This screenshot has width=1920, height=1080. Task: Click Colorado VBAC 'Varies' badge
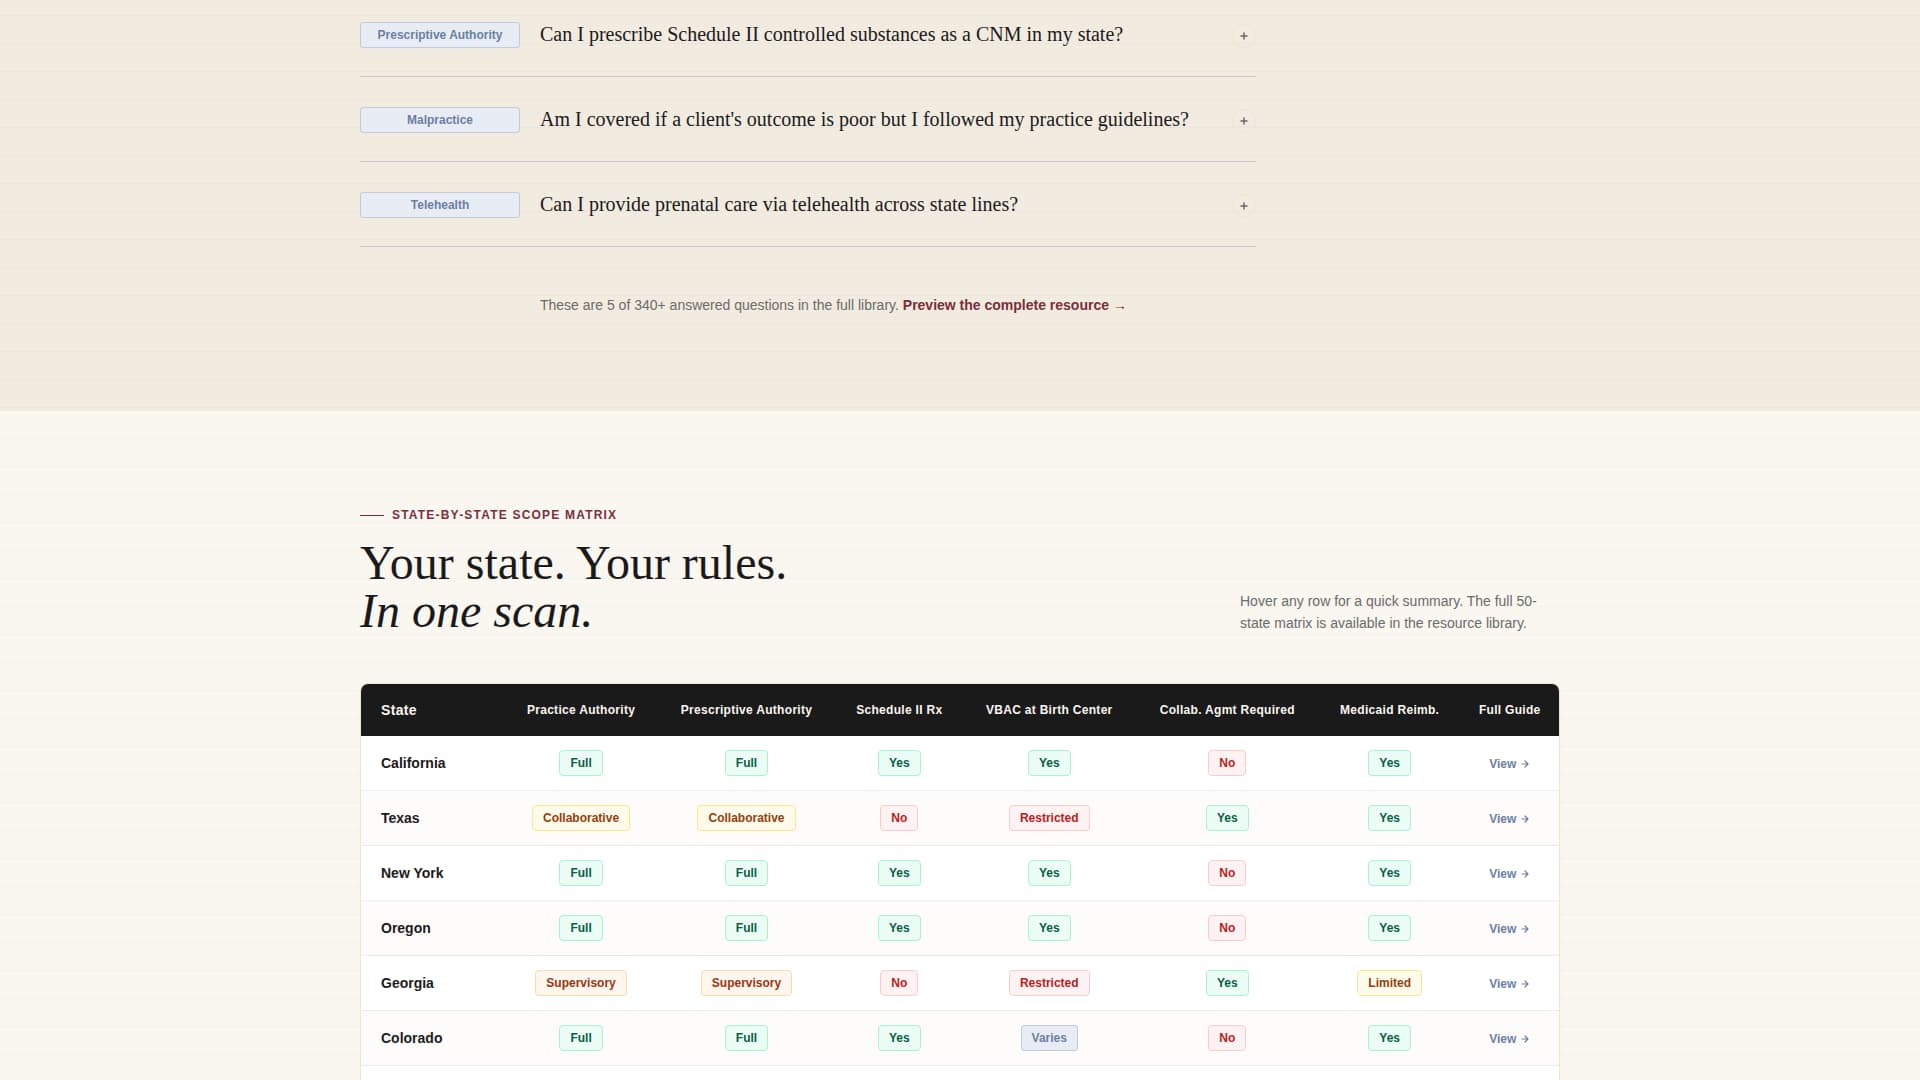[x=1049, y=1038]
